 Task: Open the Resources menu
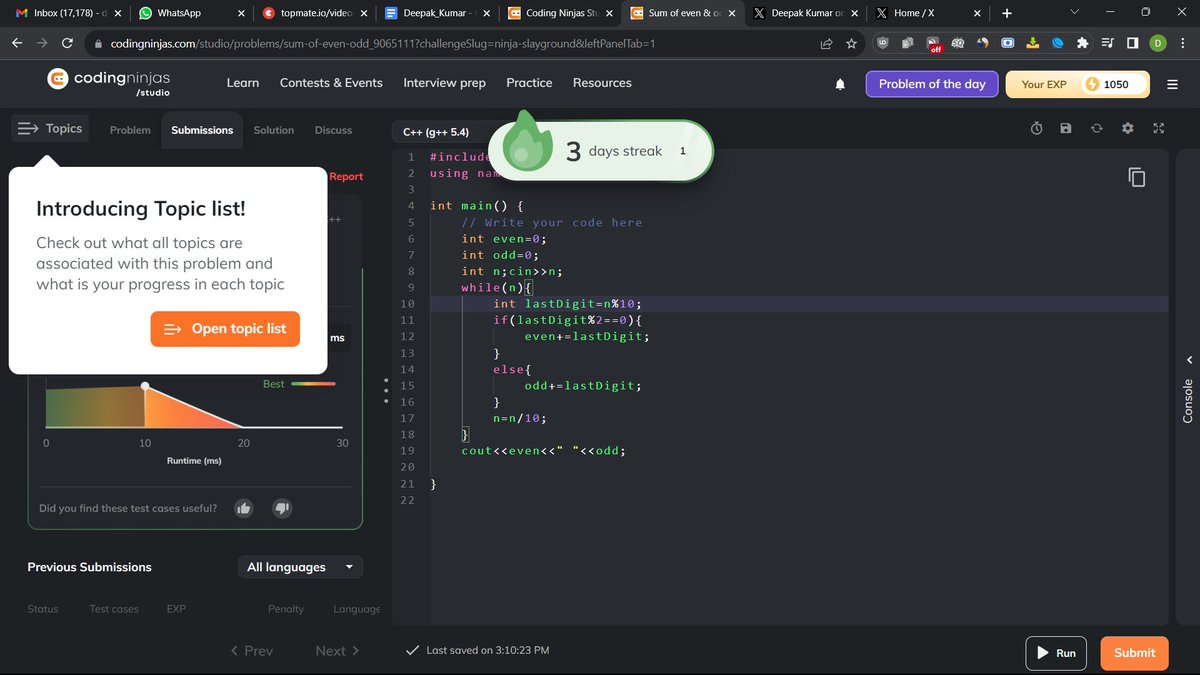pos(602,83)
